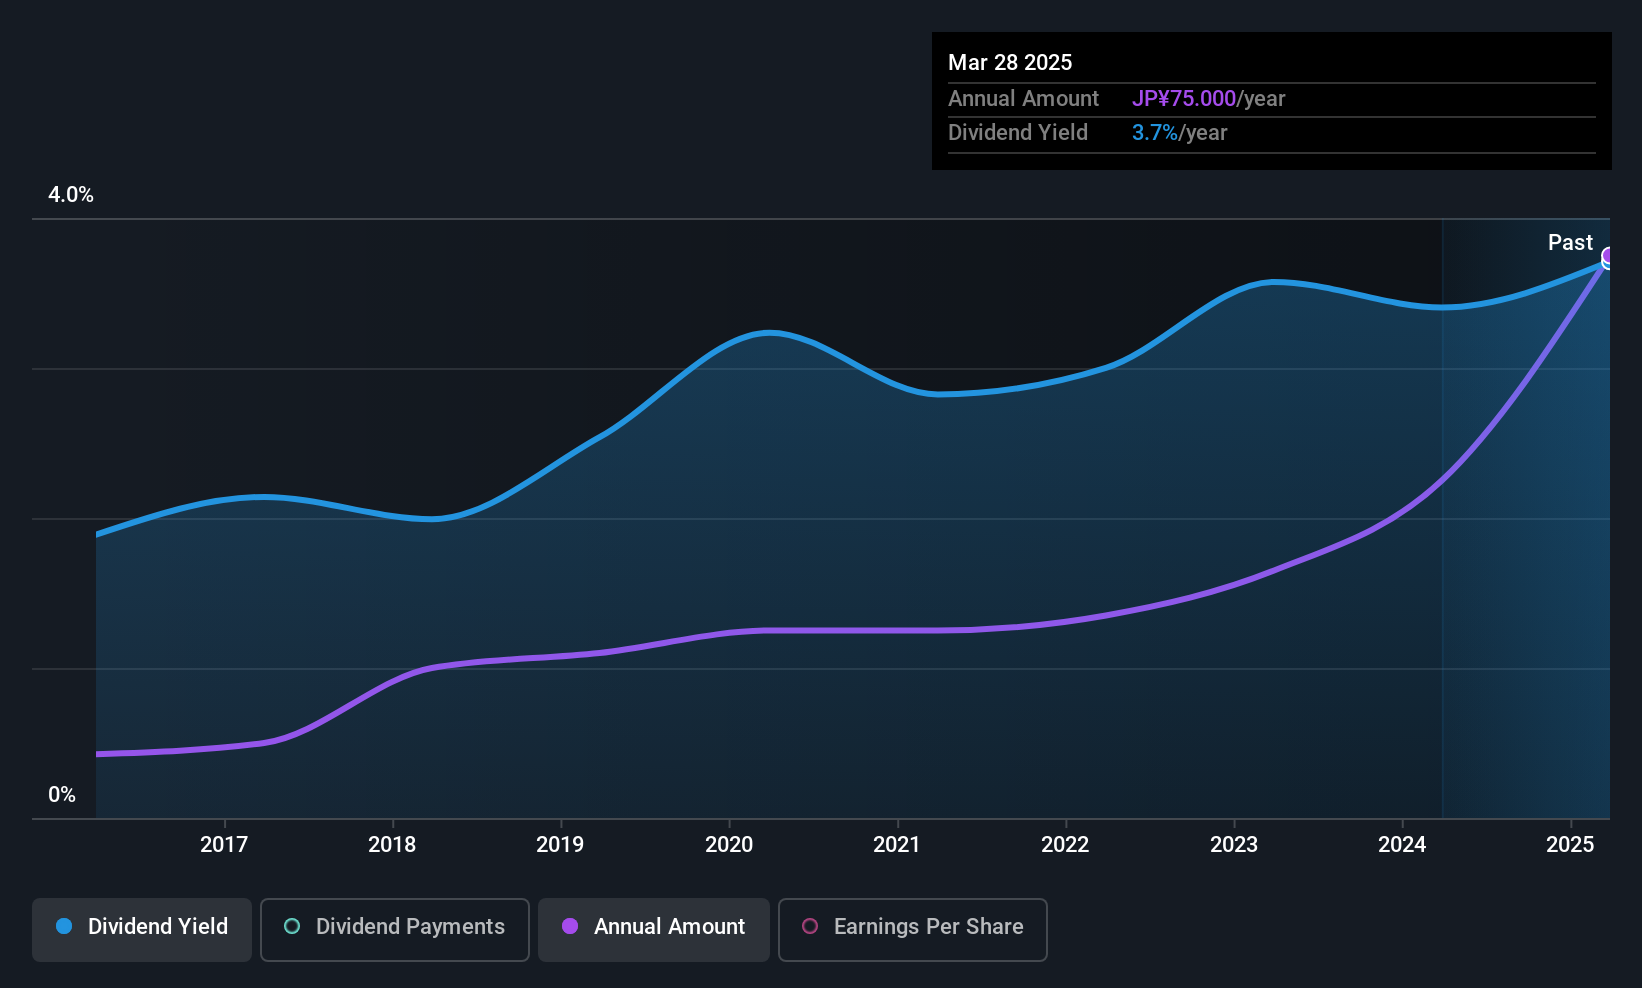
Task: Toggle the Dividend Yield legend label
Action: point(158,927)
